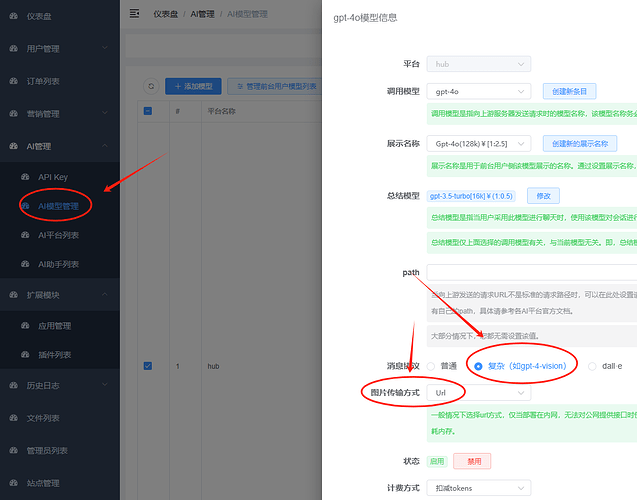
Task: Click the AI管理 sidebar icon
Action: coord(13,146)
